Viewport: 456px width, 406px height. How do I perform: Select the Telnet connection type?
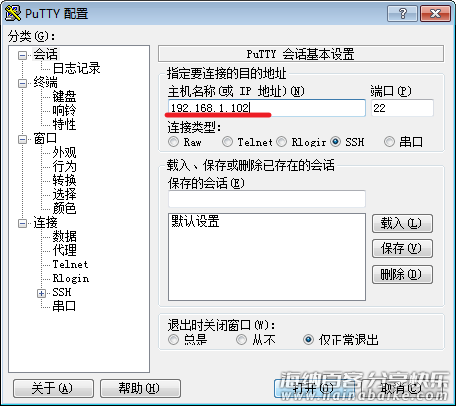(x=227, y=142)
